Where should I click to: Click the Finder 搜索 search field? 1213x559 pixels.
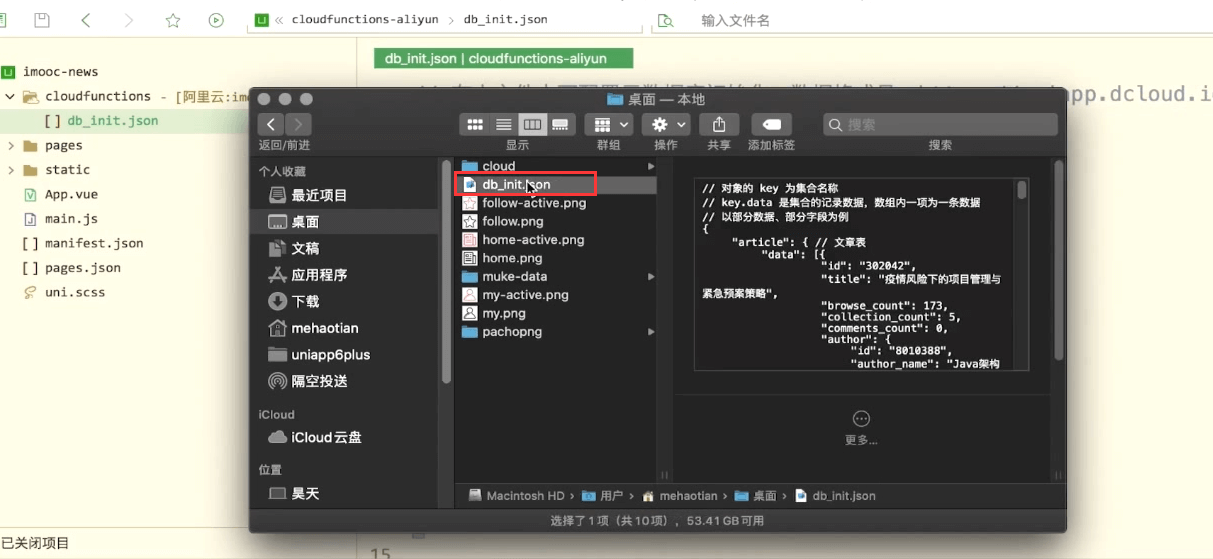point(940,125)
